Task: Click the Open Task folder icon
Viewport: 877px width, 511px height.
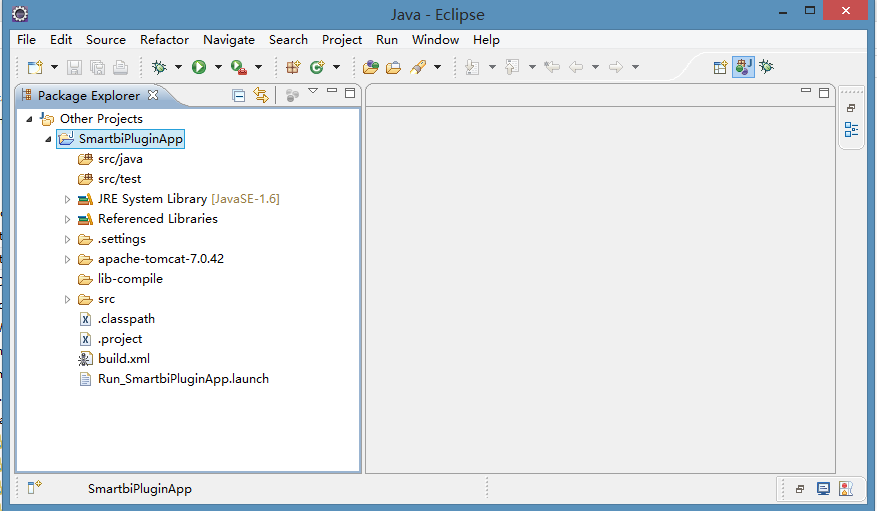Action: point(394,67)
